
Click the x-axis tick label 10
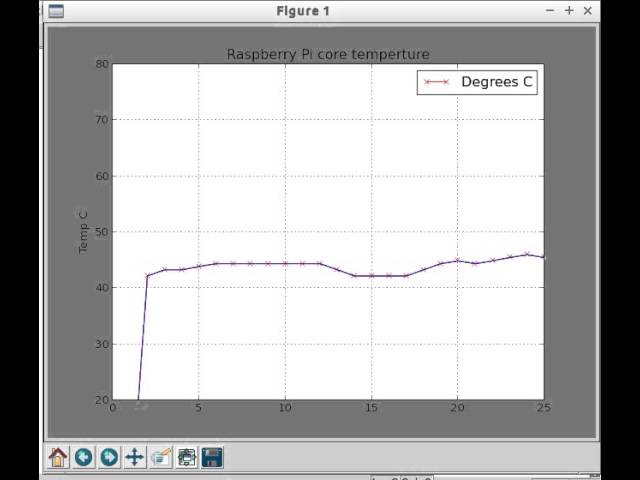click(x=285, y=408)
